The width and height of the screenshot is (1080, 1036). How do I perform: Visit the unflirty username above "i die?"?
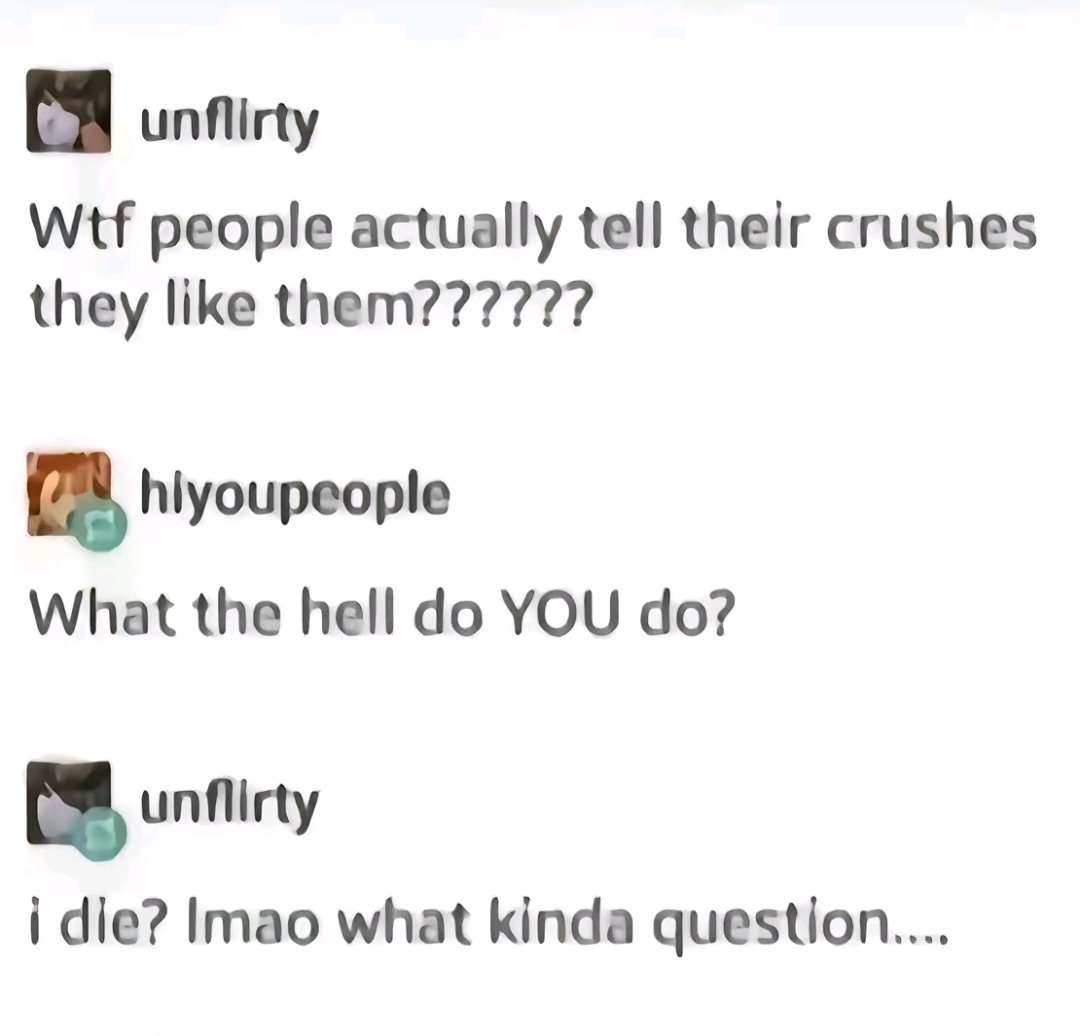[229, 807]
